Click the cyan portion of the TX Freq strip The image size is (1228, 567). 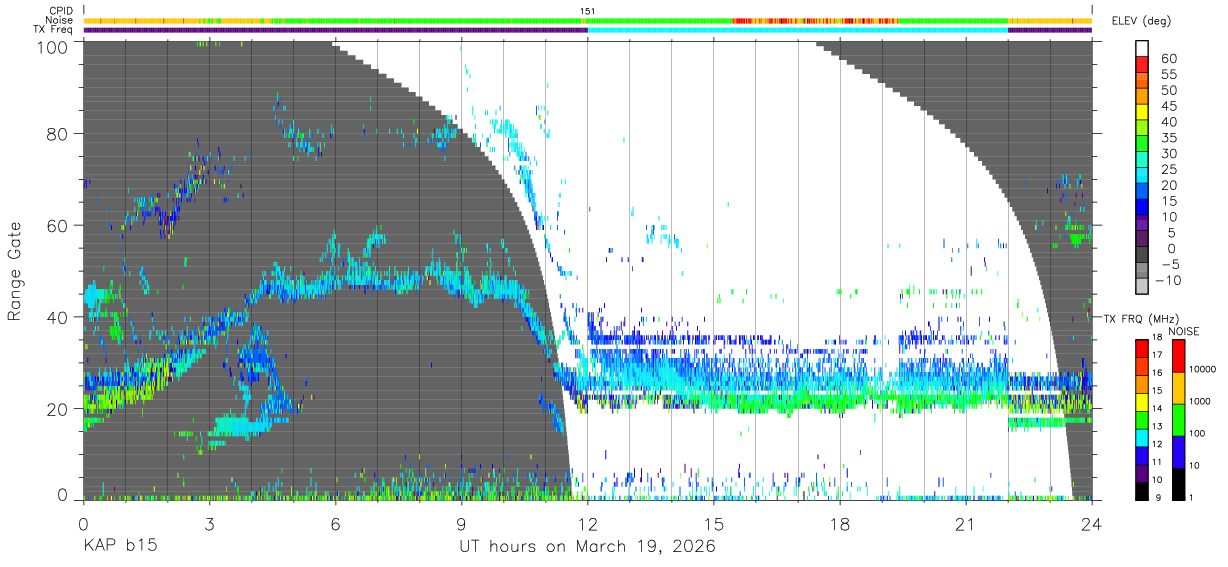tap(797, 30)
